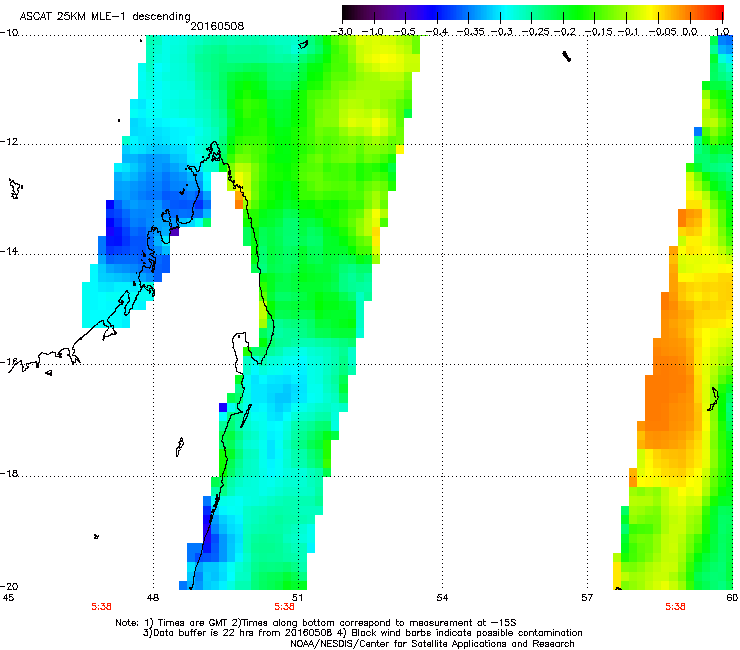Click the "NOAA/NESDIS/Center for Satellite Applications and Research" credit
Viewport: 740px width, 650px height.
tap(432, 643)
